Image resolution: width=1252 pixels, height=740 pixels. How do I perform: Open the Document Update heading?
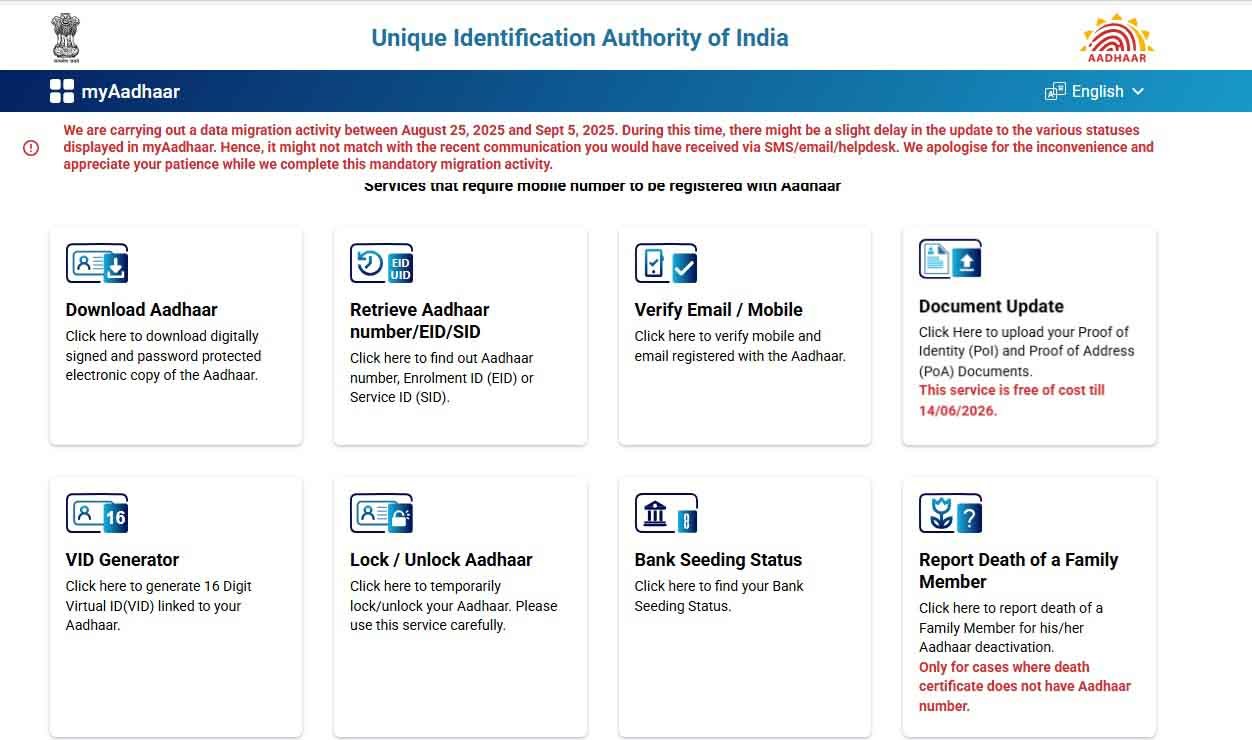coord(991,306)
